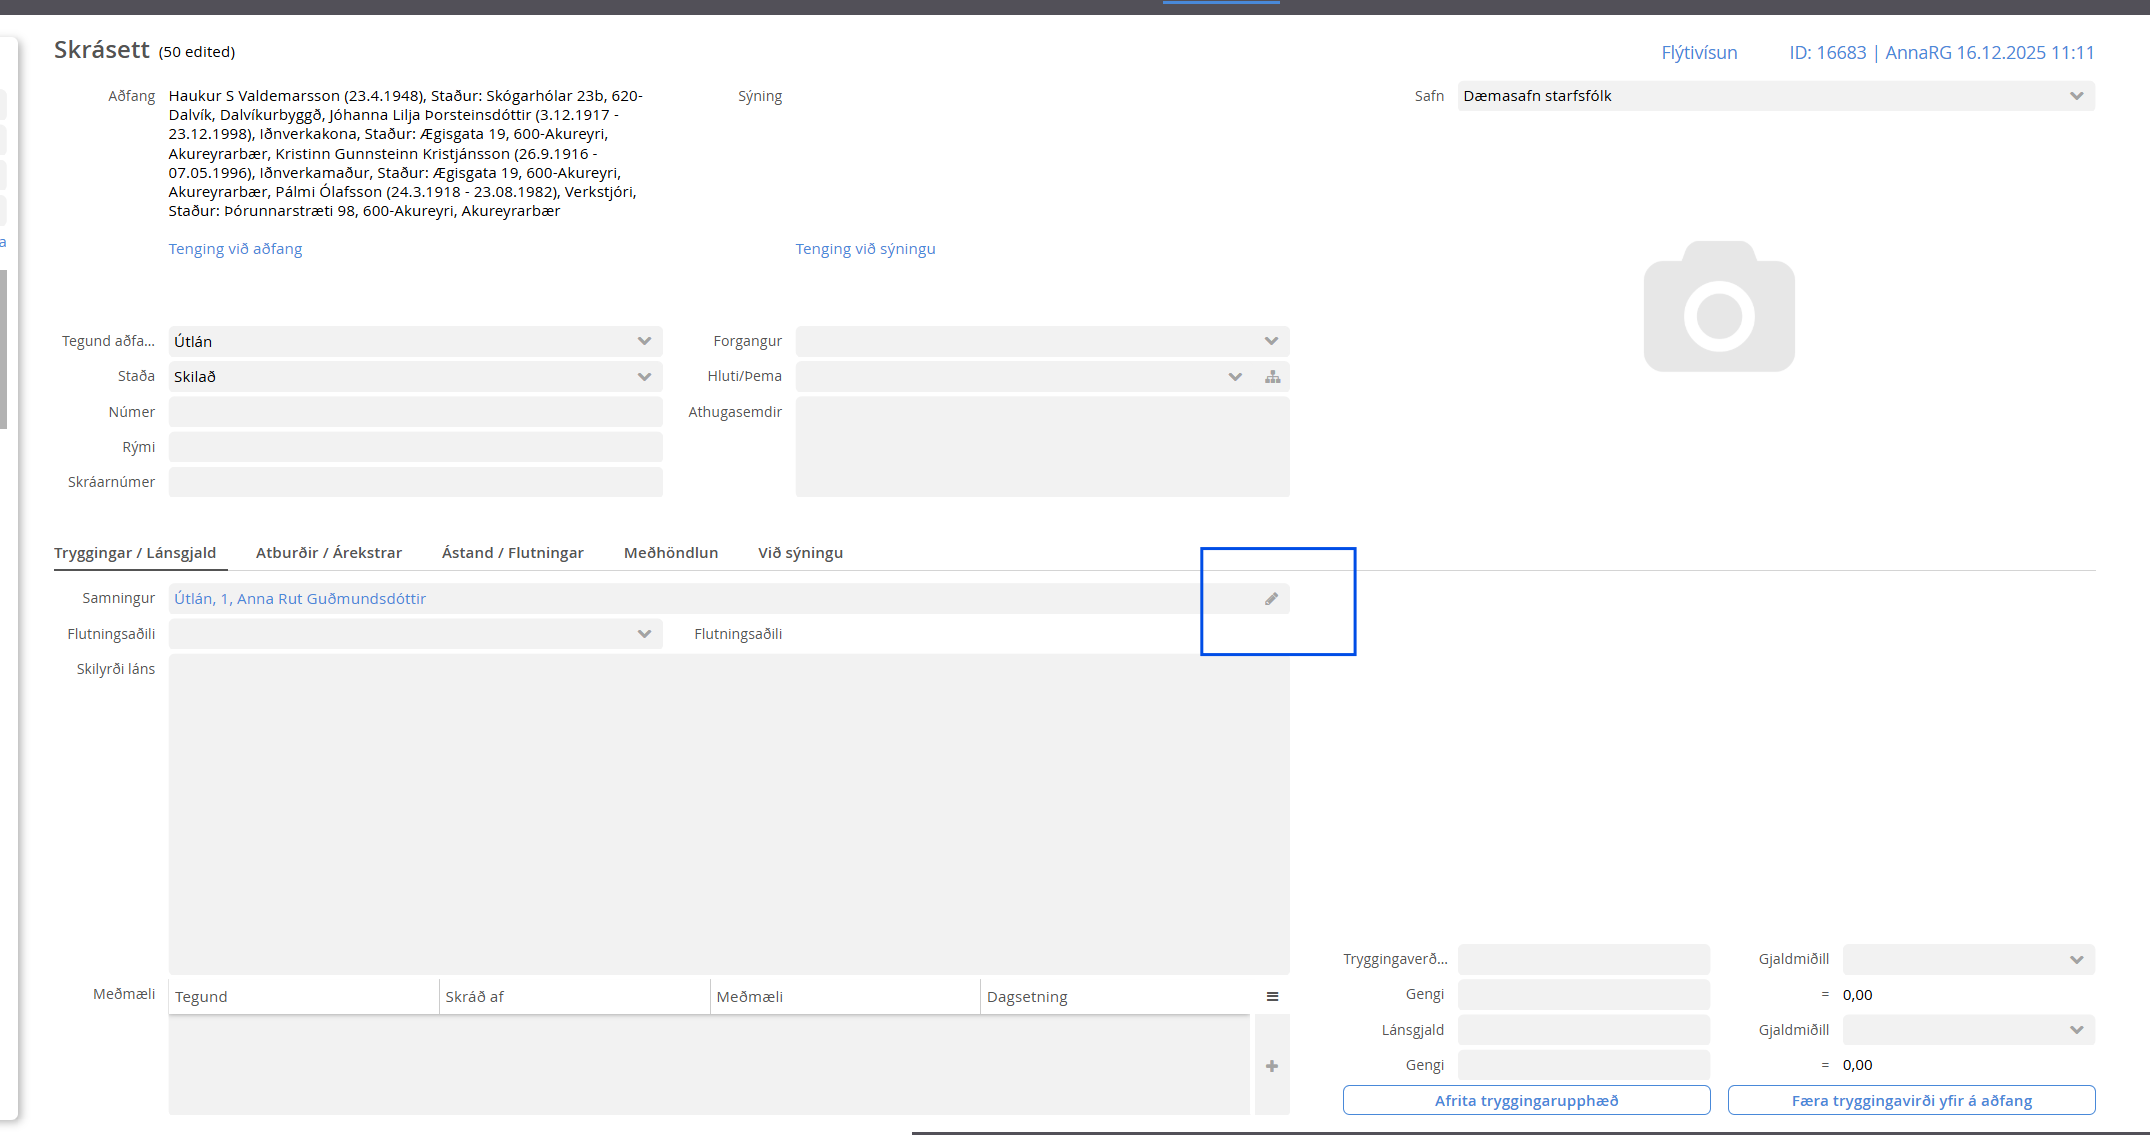The width and height of the screenshot is (2150, 1135).
Task: Click the hierarchy icon next to Hluti/Þema
Action: [x=1272, y=377]
